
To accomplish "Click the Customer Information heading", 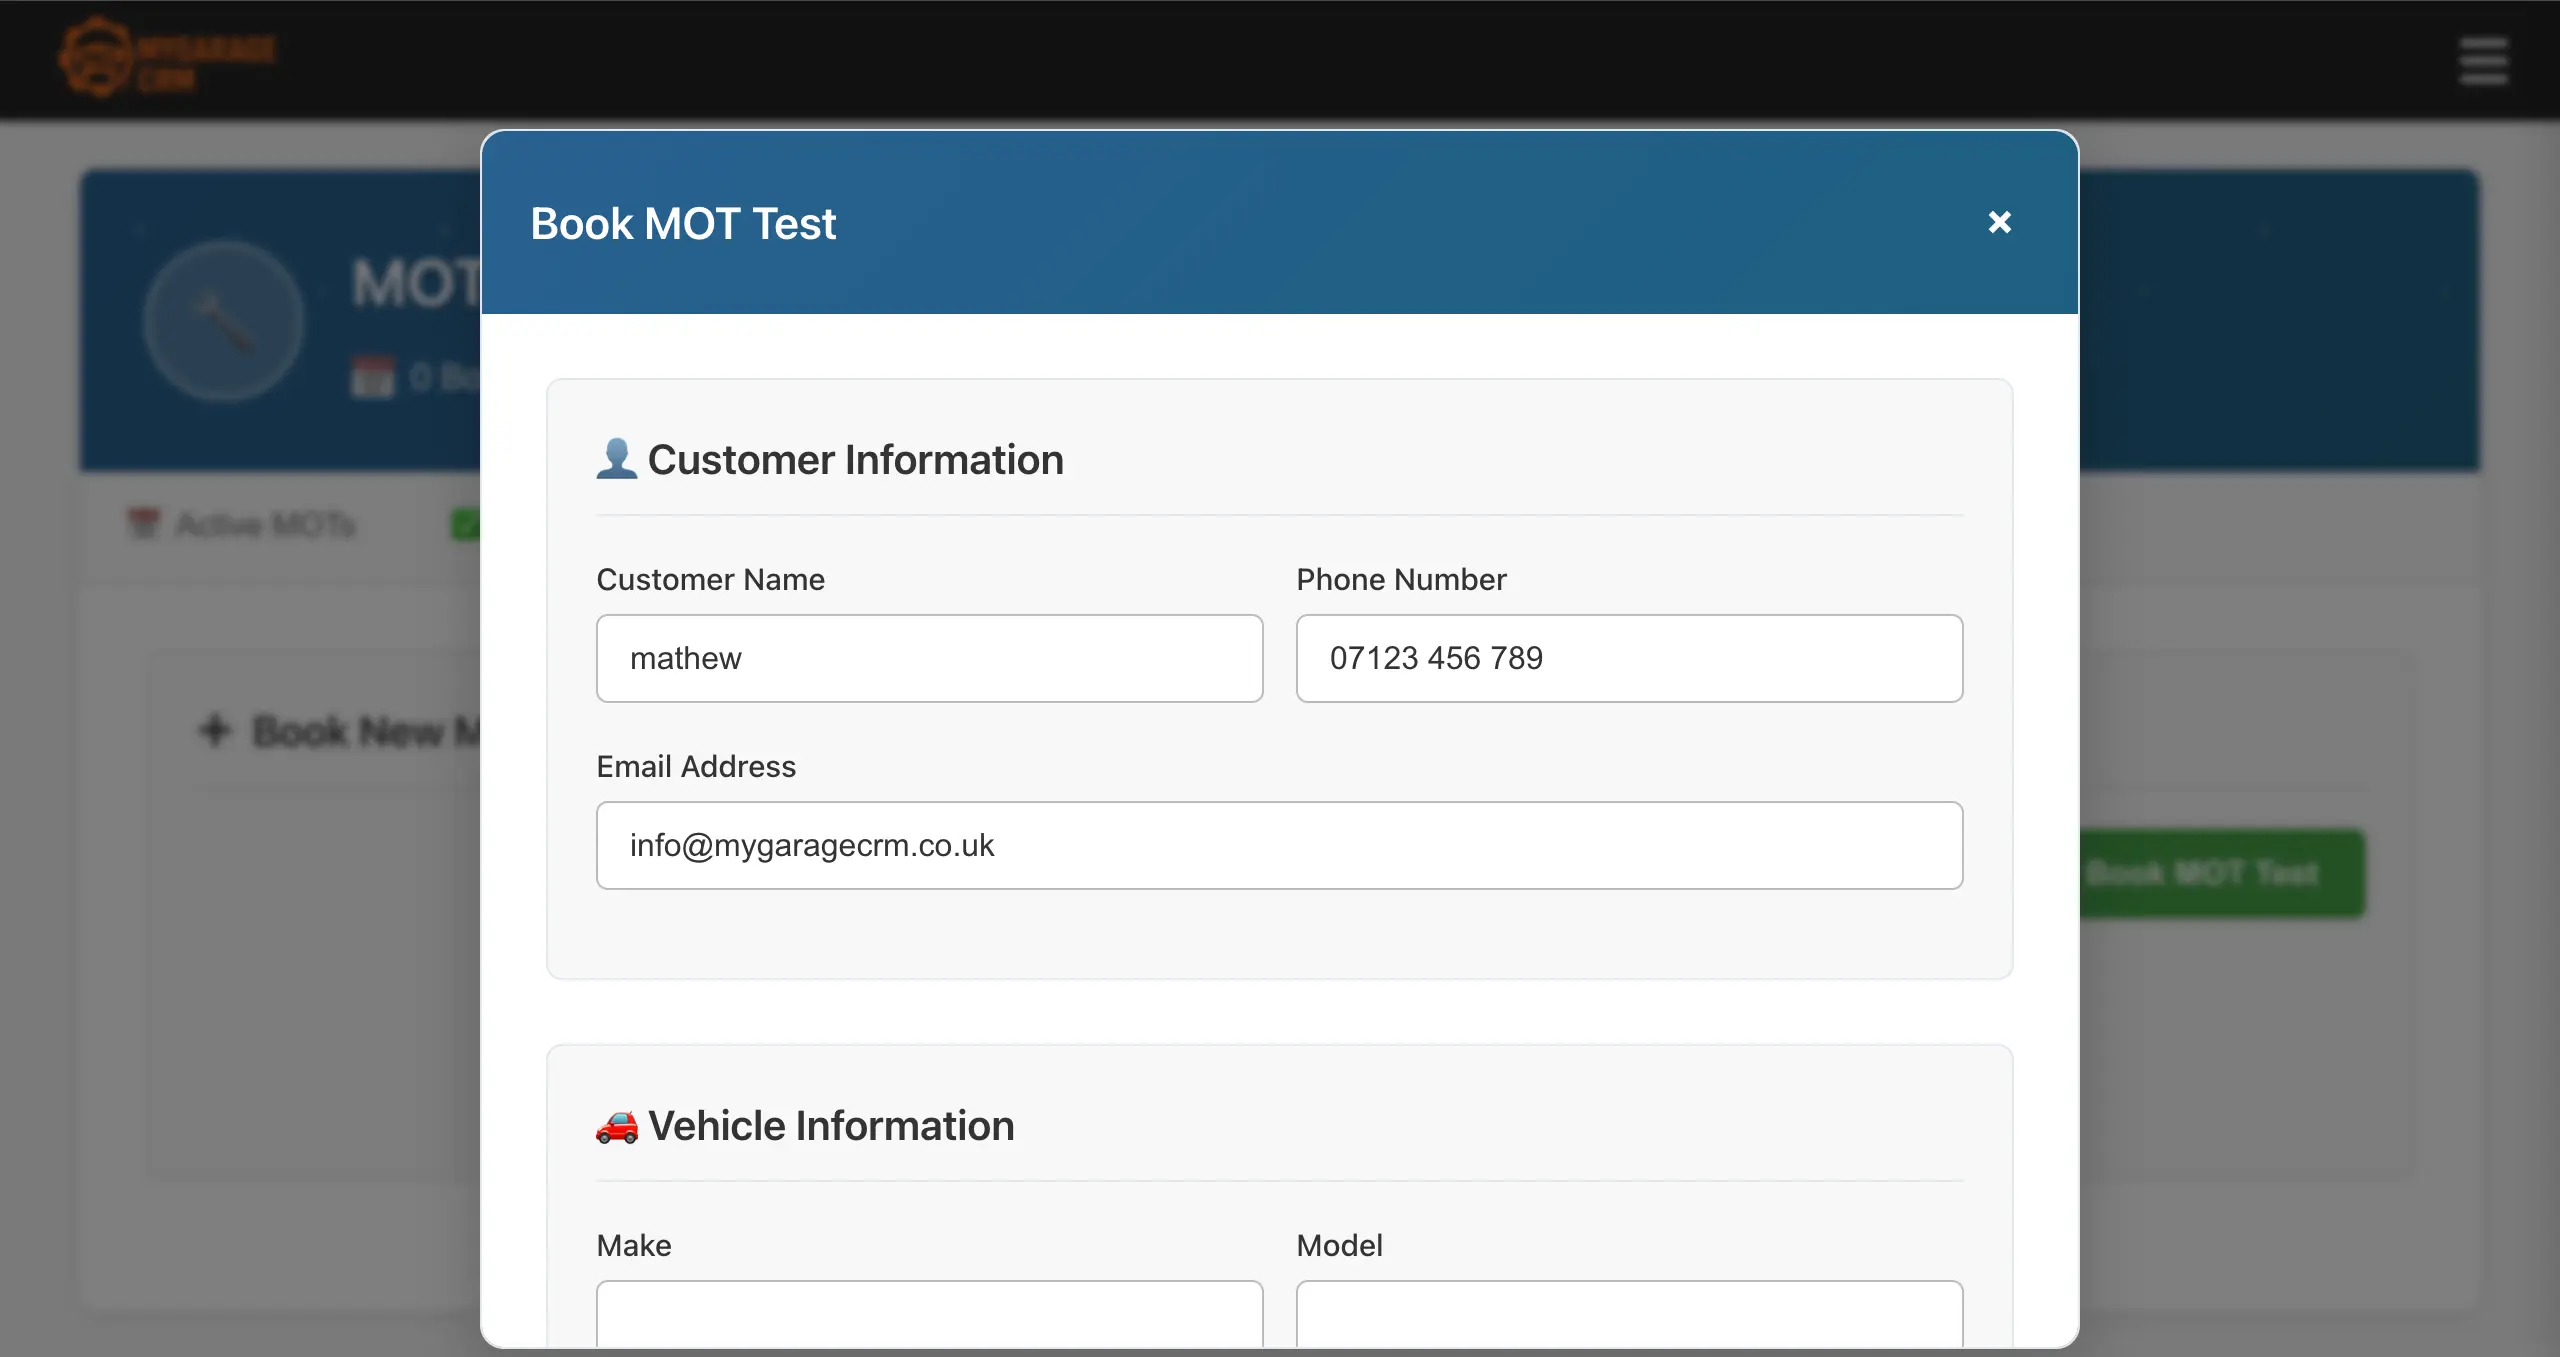I will click(856, 460).
